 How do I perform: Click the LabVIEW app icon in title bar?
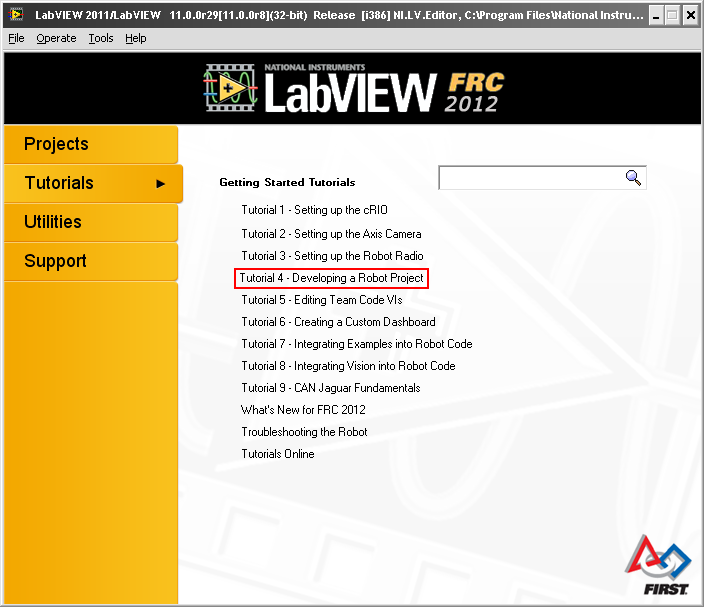coord(16,15)
